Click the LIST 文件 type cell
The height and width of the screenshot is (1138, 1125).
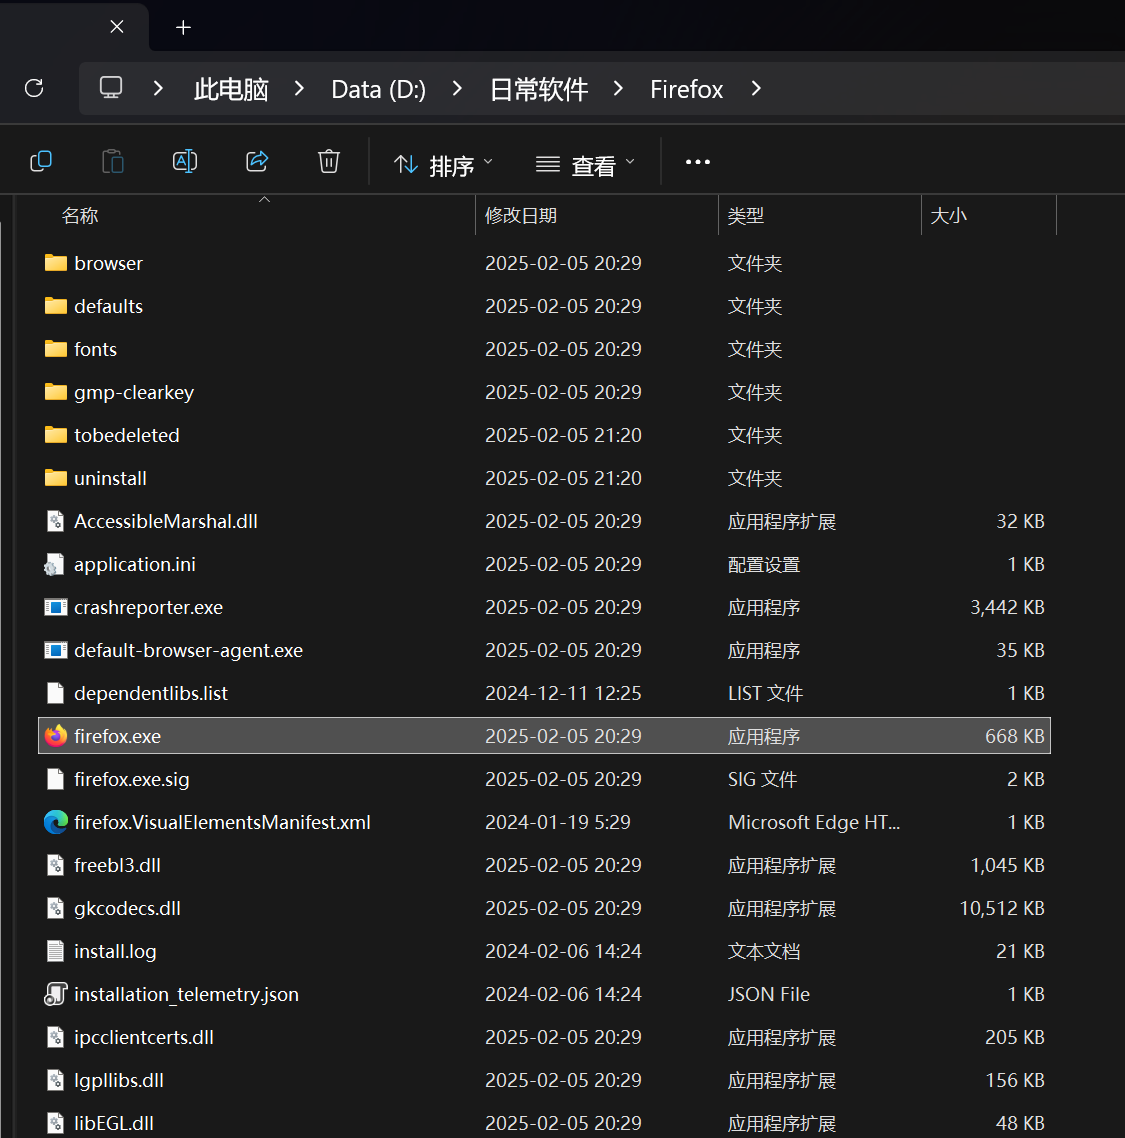(x=765, y=693)
